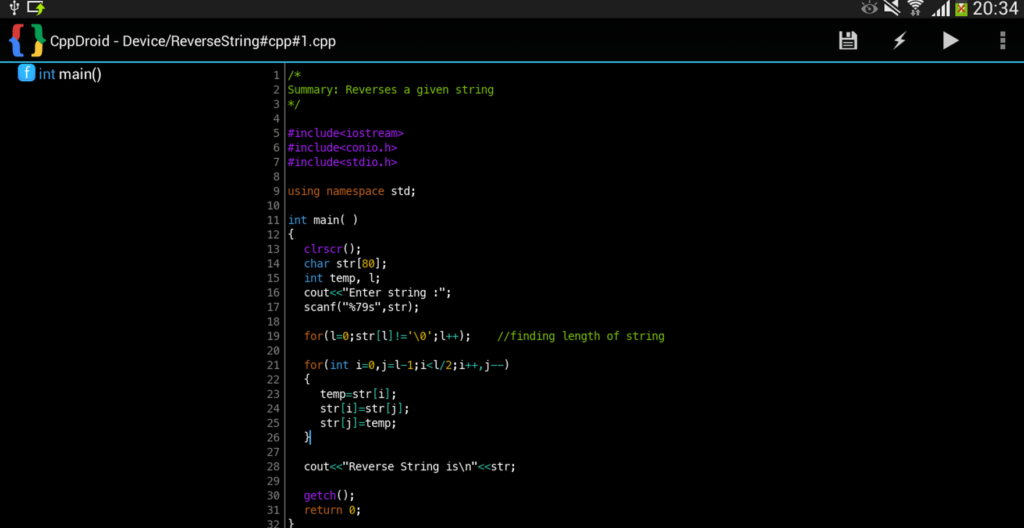Place cursor on cout<<"Enter string :" line
Image resolution: width=1024 pixels, height=528 pixels.
(x=377, y=292)
